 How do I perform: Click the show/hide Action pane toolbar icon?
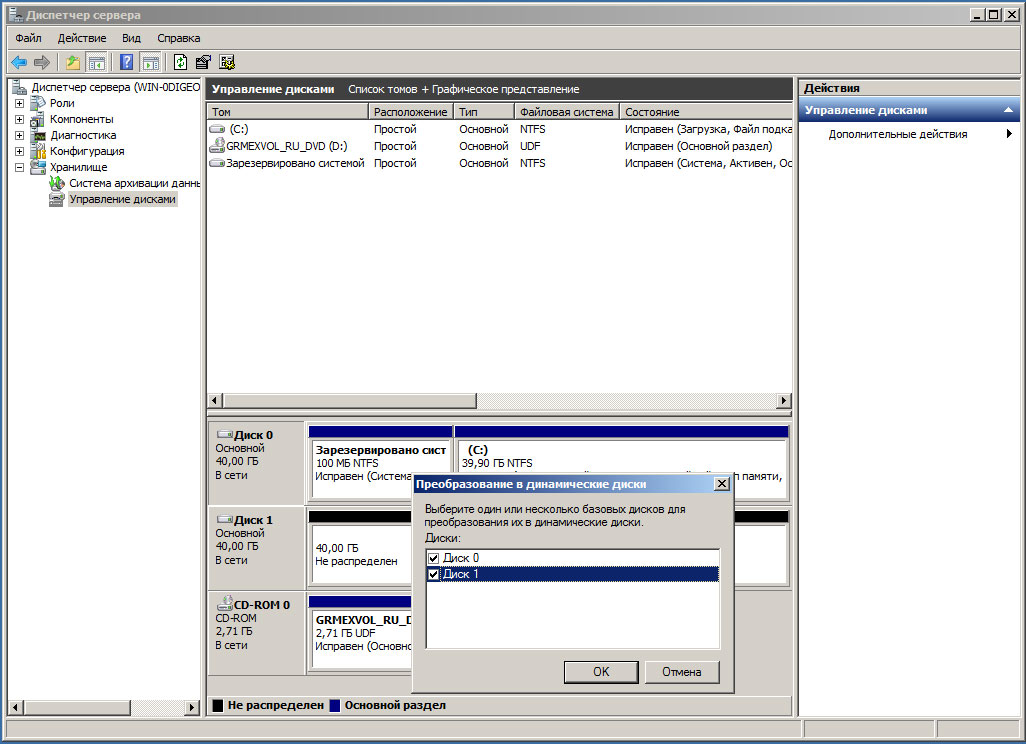[150, 62]
